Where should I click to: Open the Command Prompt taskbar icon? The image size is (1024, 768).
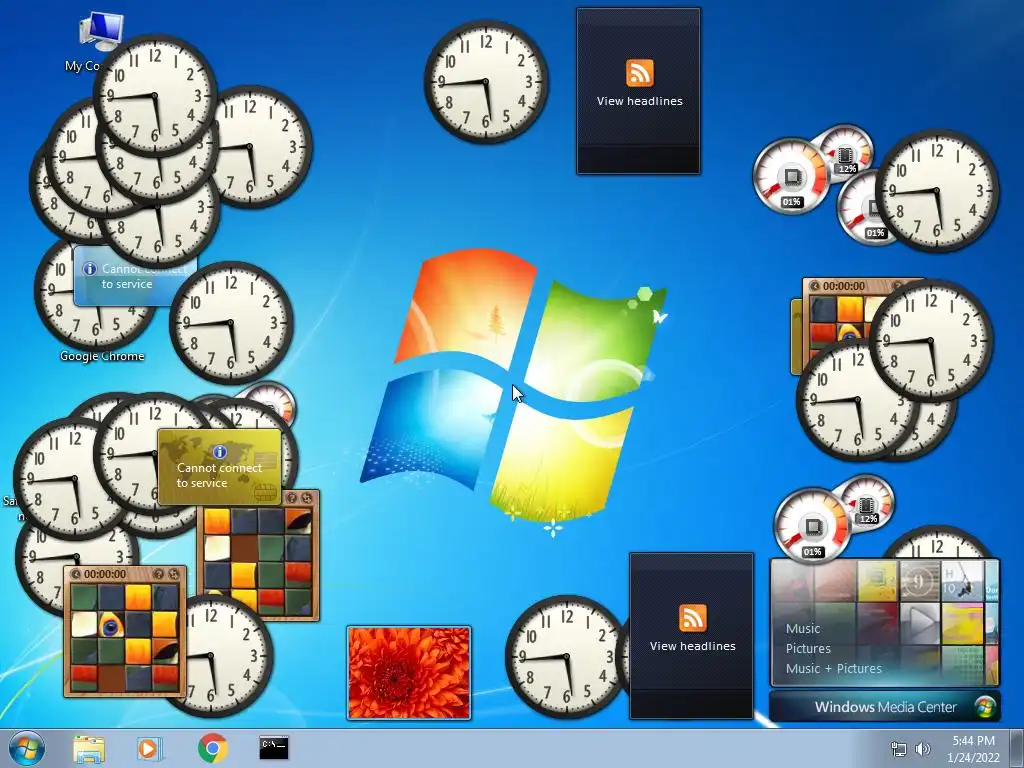click(x=274, y=748)
